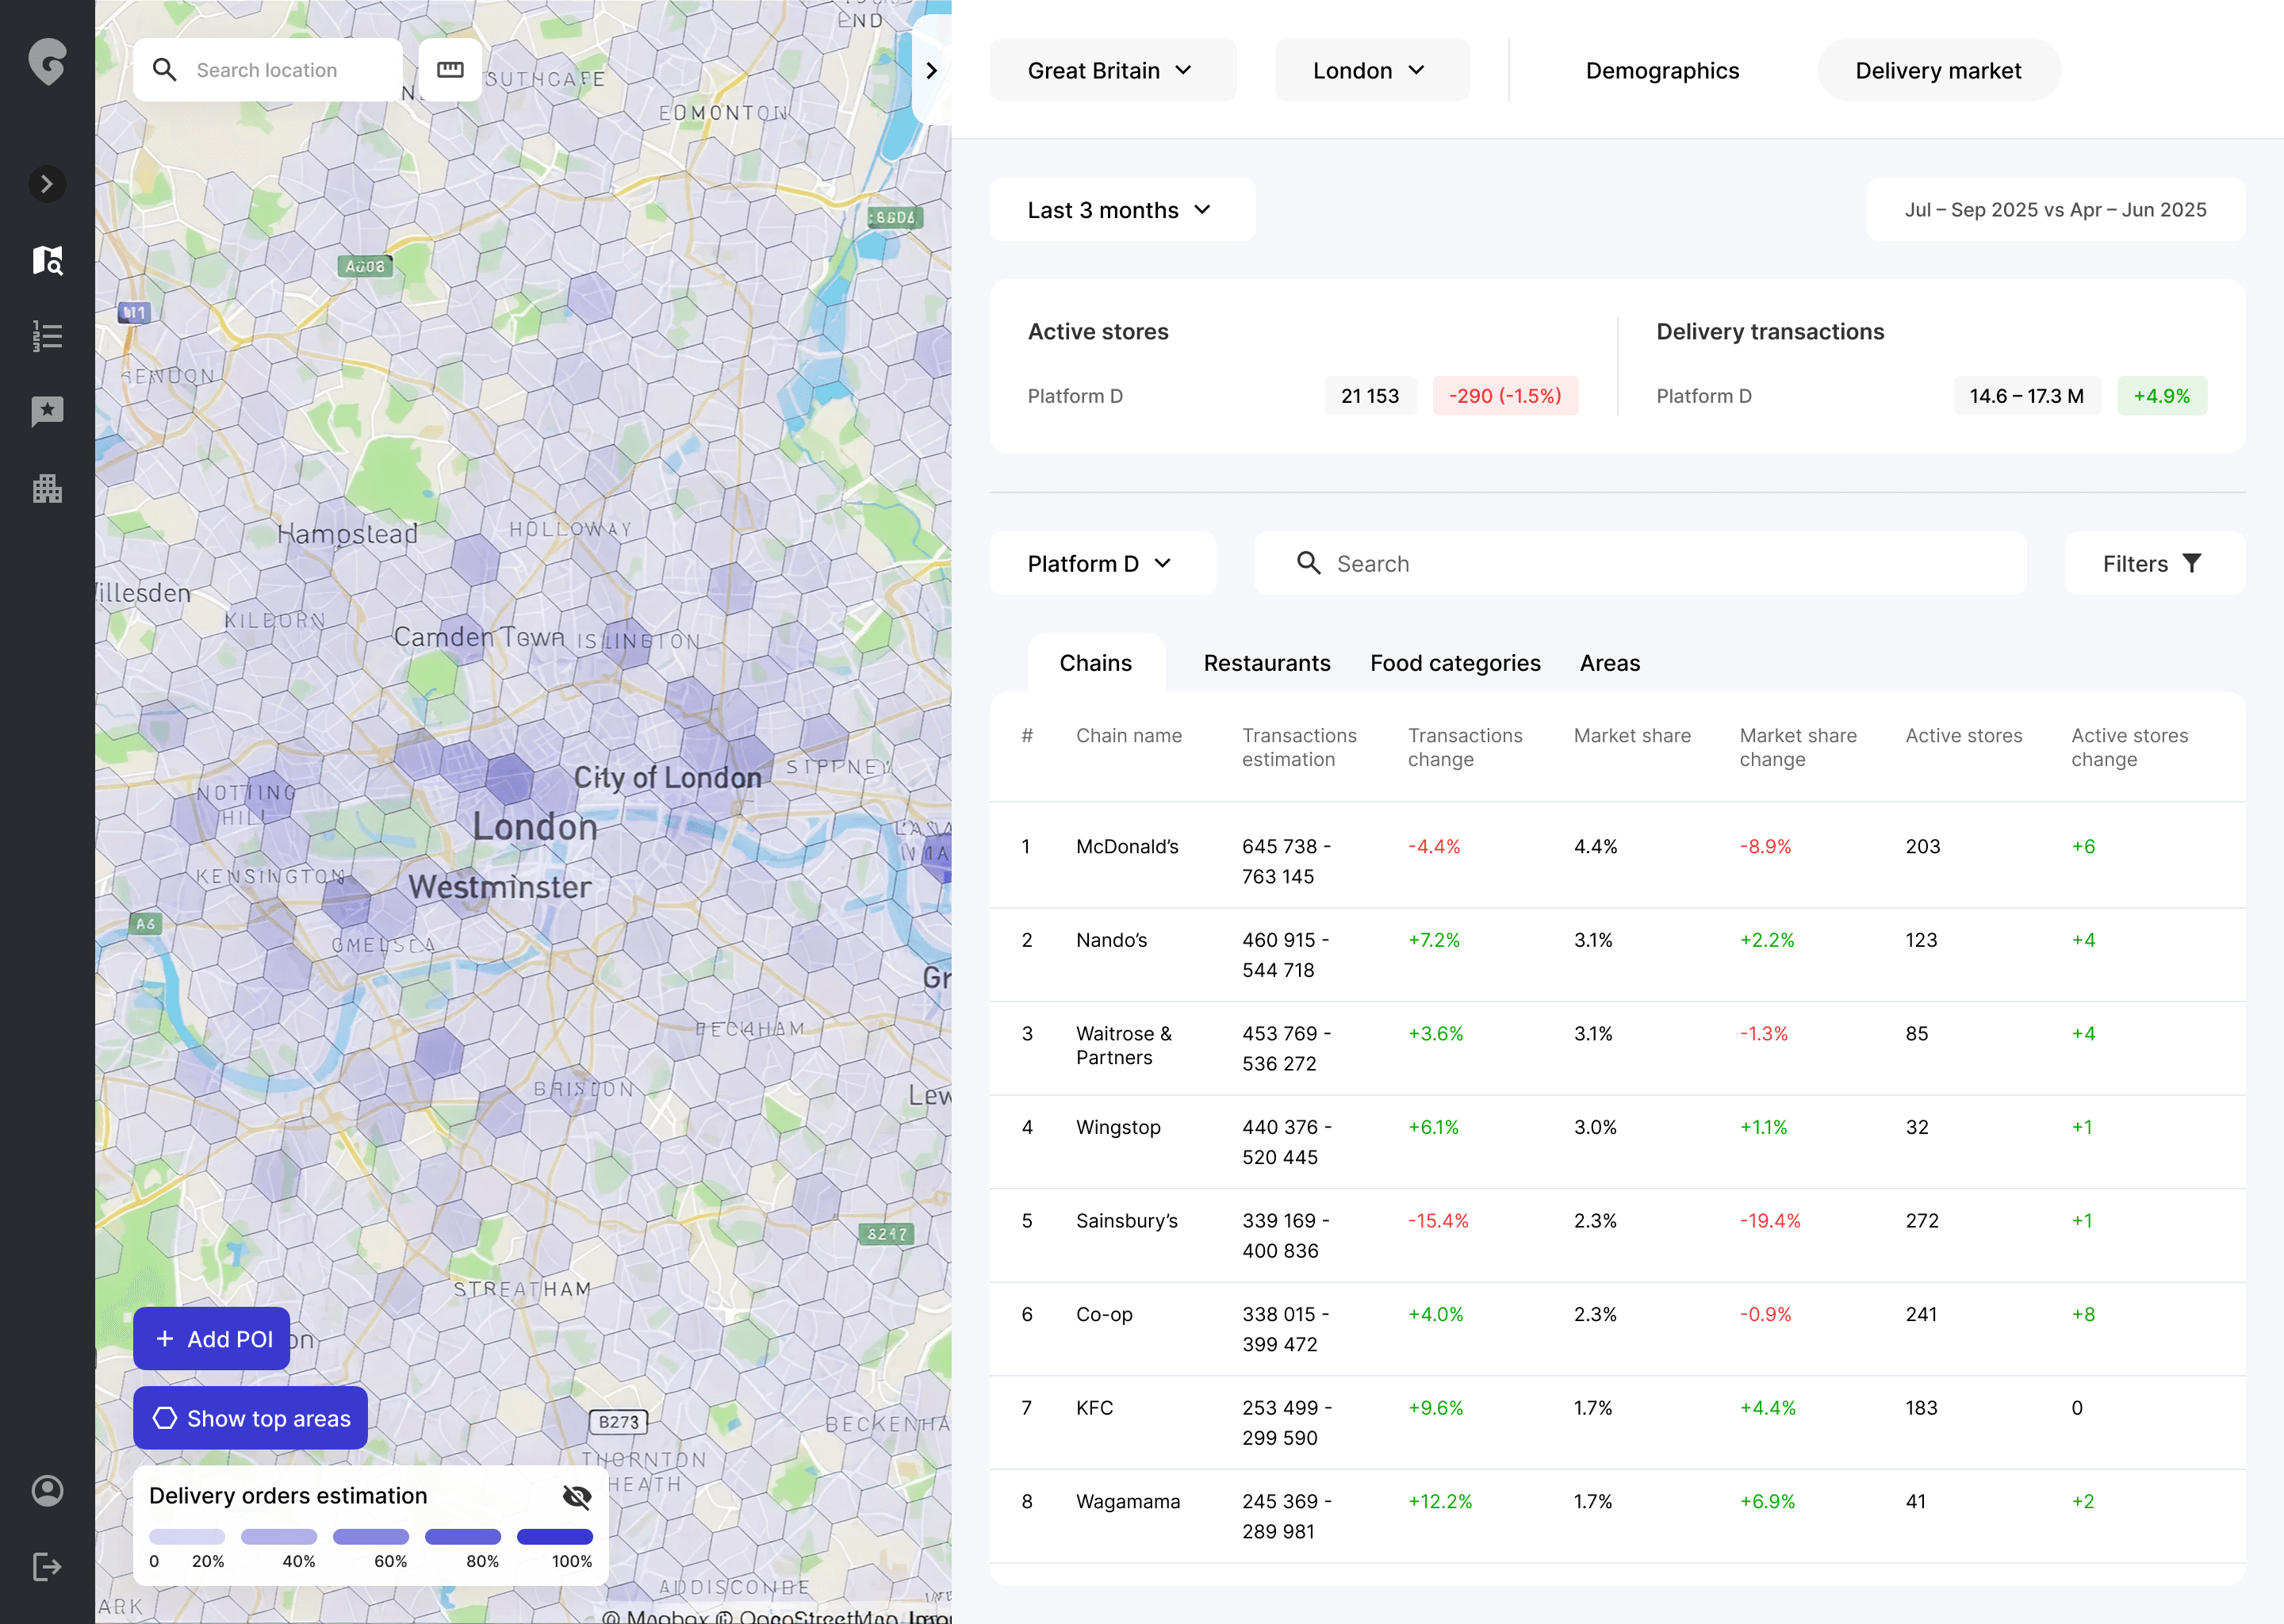The height and width of the screenshot is (1624, 2284).
Task: Click the chains search field
Action: tap(1640, 563)
